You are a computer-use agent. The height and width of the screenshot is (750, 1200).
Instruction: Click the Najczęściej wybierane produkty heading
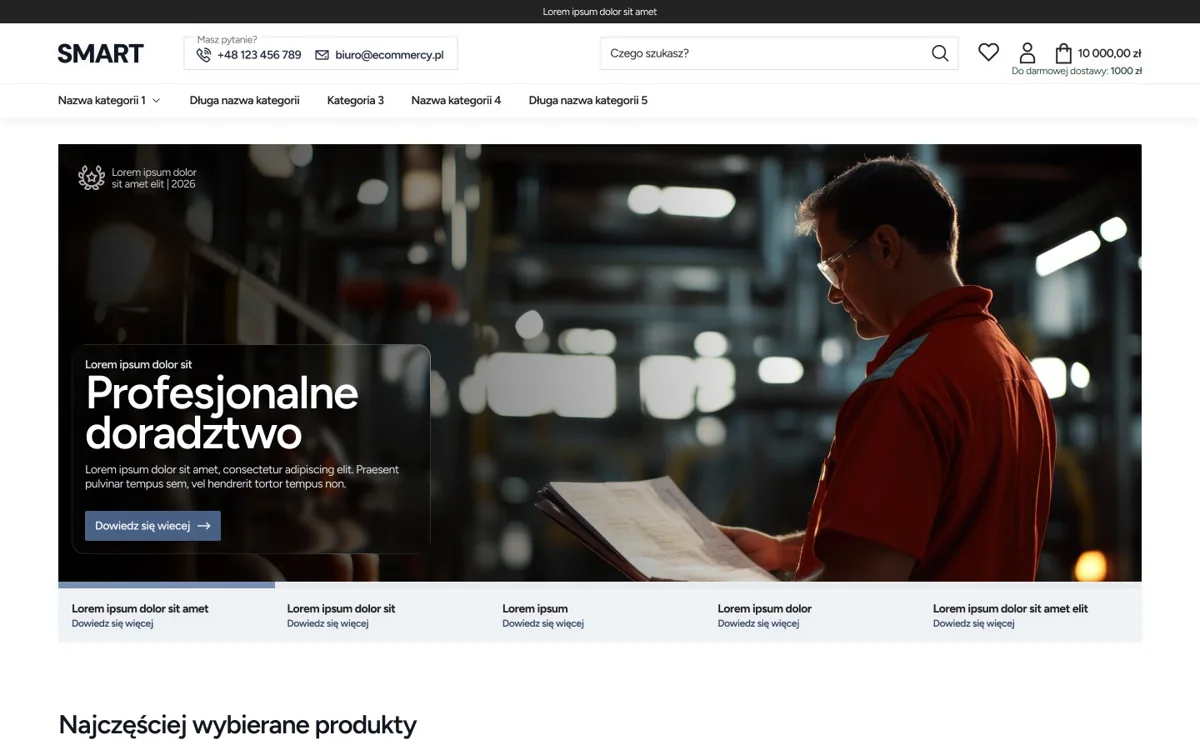(x=238, y=725)
